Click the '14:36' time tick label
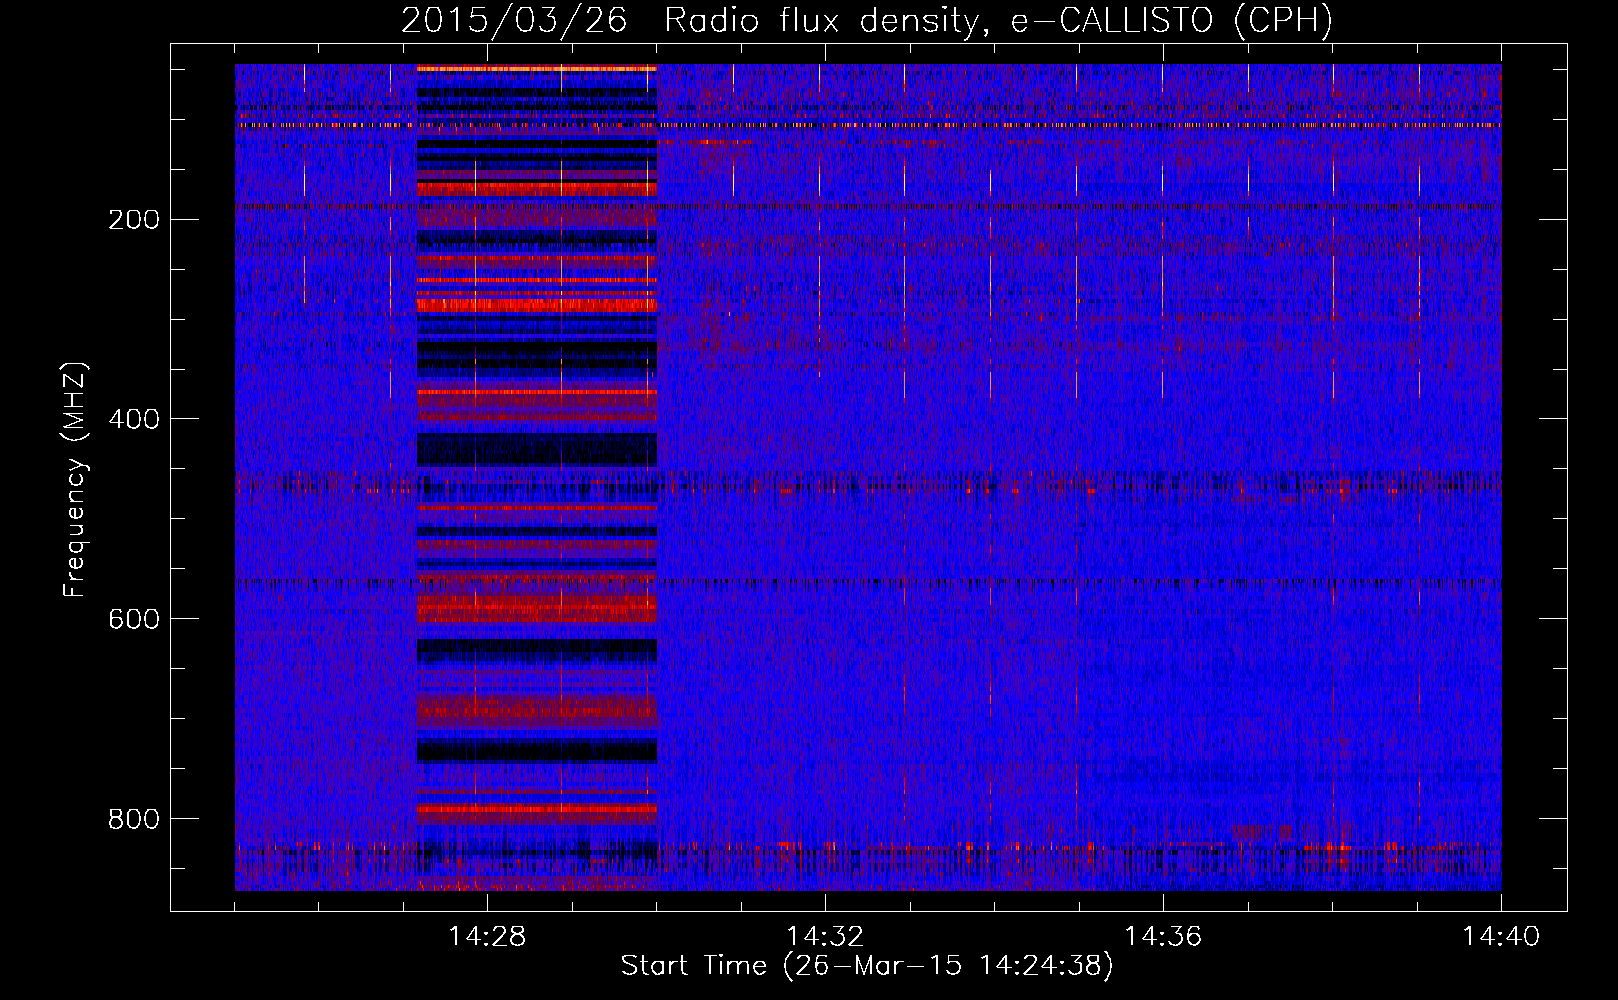1618x1000 pixels. click(x=1163, y=937)
